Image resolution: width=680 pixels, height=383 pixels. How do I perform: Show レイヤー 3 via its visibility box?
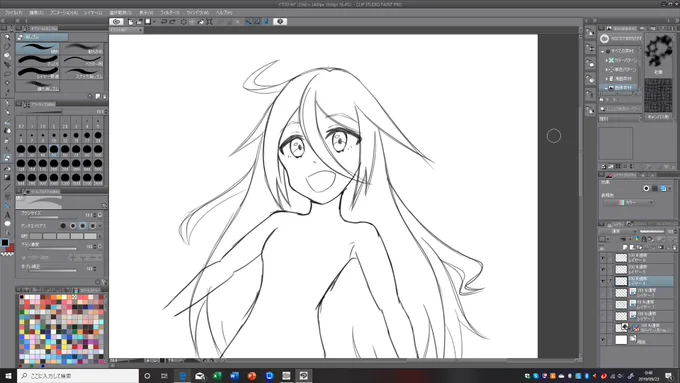[x=602, y=293]
